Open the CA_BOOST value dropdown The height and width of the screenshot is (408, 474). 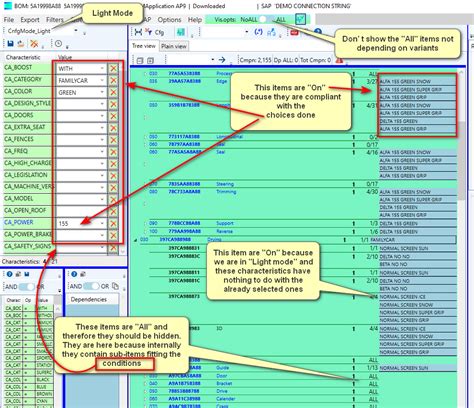pos(102,68)
